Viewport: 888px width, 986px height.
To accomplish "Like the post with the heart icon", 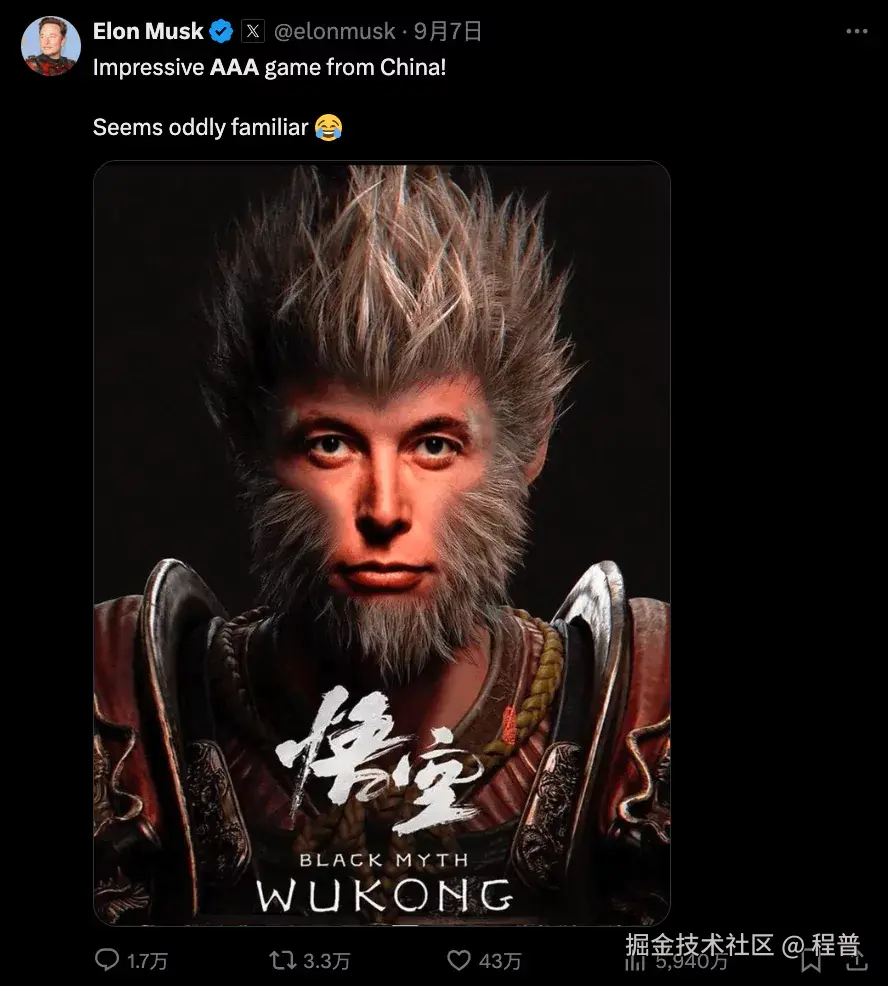I will pyautogui.click(x=458, y=960).
